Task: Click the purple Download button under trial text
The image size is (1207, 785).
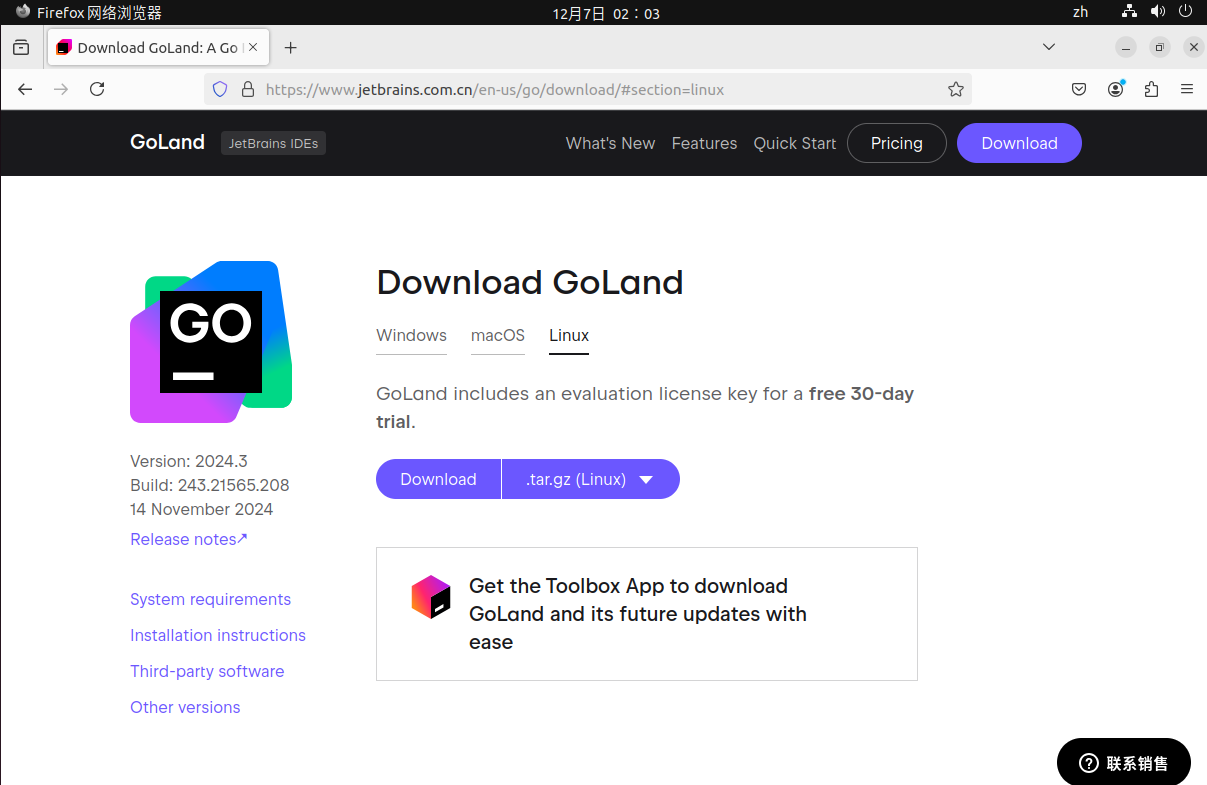Action: tap(438, 479)
